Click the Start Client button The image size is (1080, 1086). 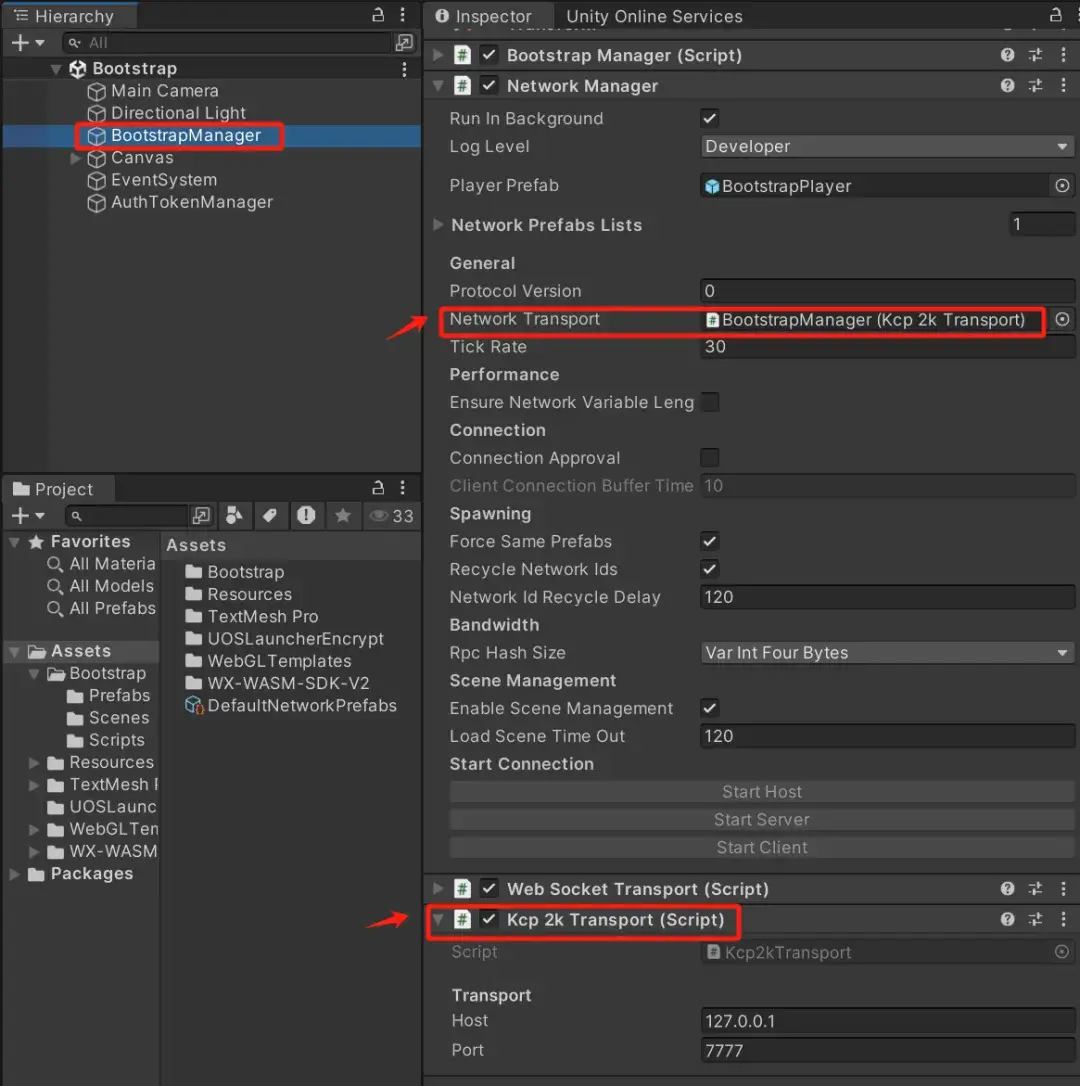[x=761, y=848]
